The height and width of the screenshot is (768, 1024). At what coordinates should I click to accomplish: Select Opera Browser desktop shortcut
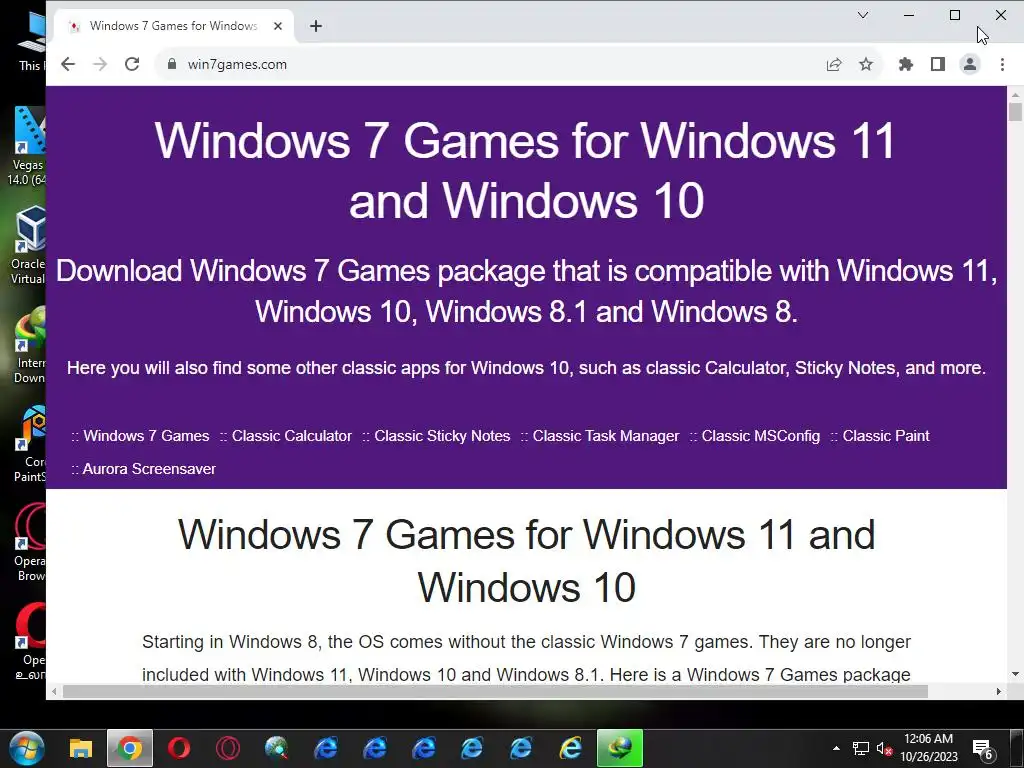30,543
